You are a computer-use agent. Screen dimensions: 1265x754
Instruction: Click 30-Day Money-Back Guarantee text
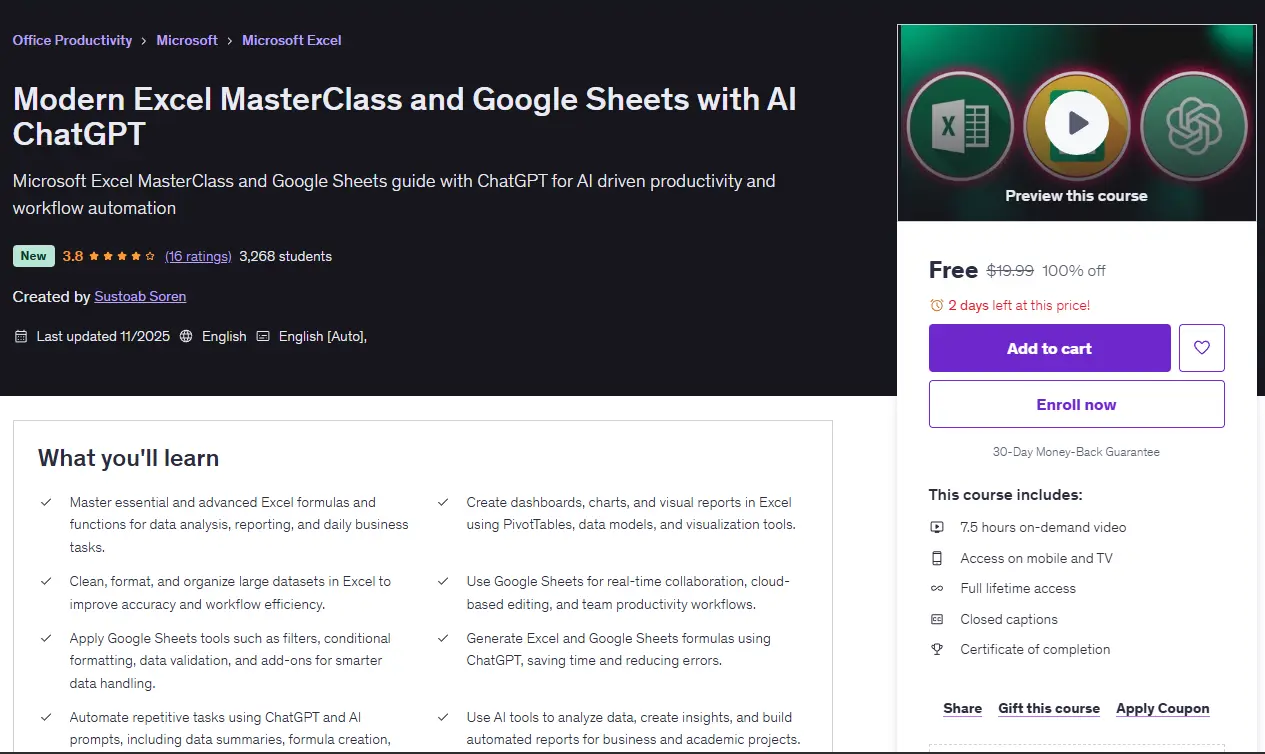click(x=1077, y=452)
